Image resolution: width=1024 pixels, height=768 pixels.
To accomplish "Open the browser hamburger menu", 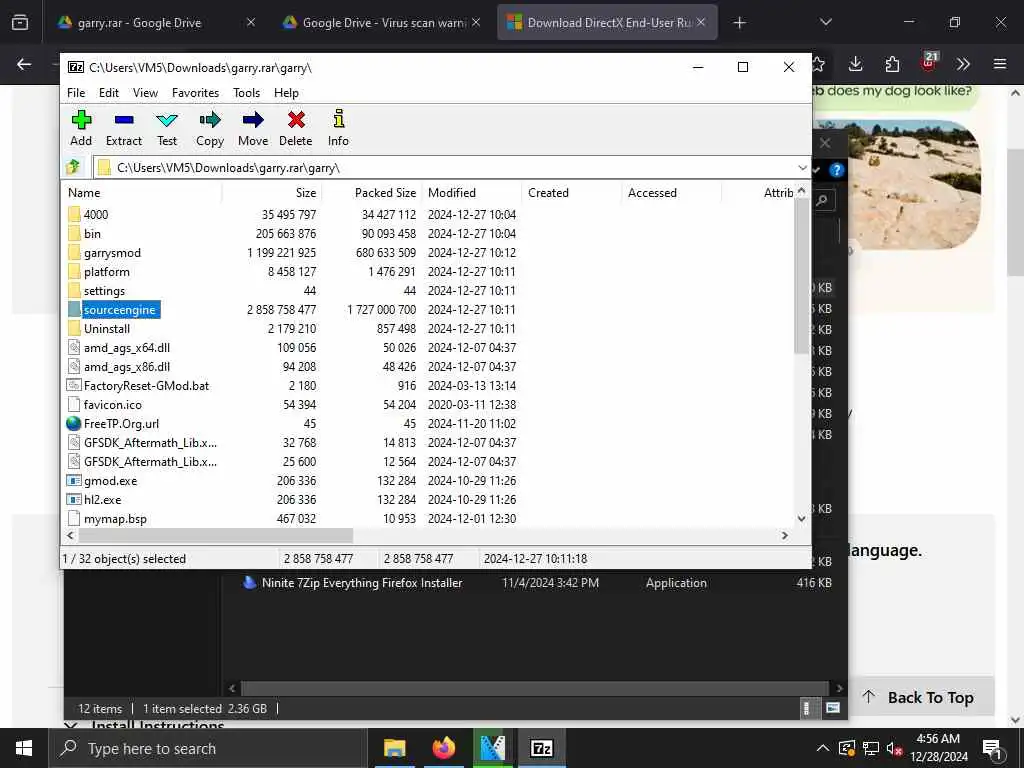I will 1000,64.
